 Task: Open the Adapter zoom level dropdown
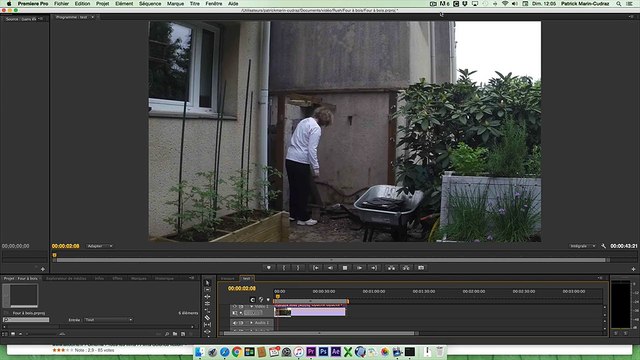click(99, 246)
